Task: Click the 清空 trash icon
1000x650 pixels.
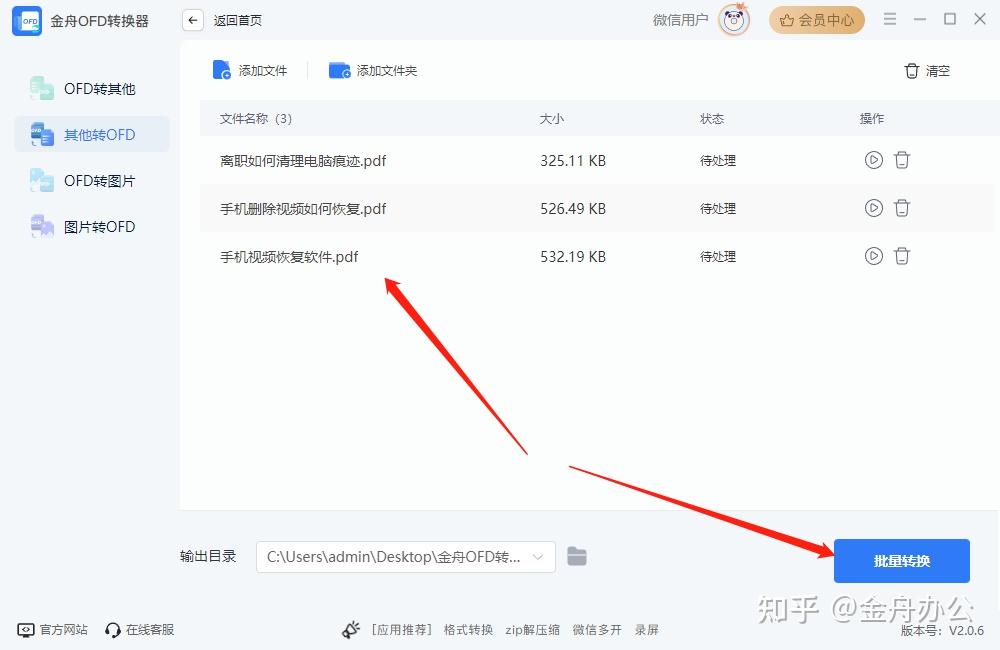Action: tap(912, 71)
